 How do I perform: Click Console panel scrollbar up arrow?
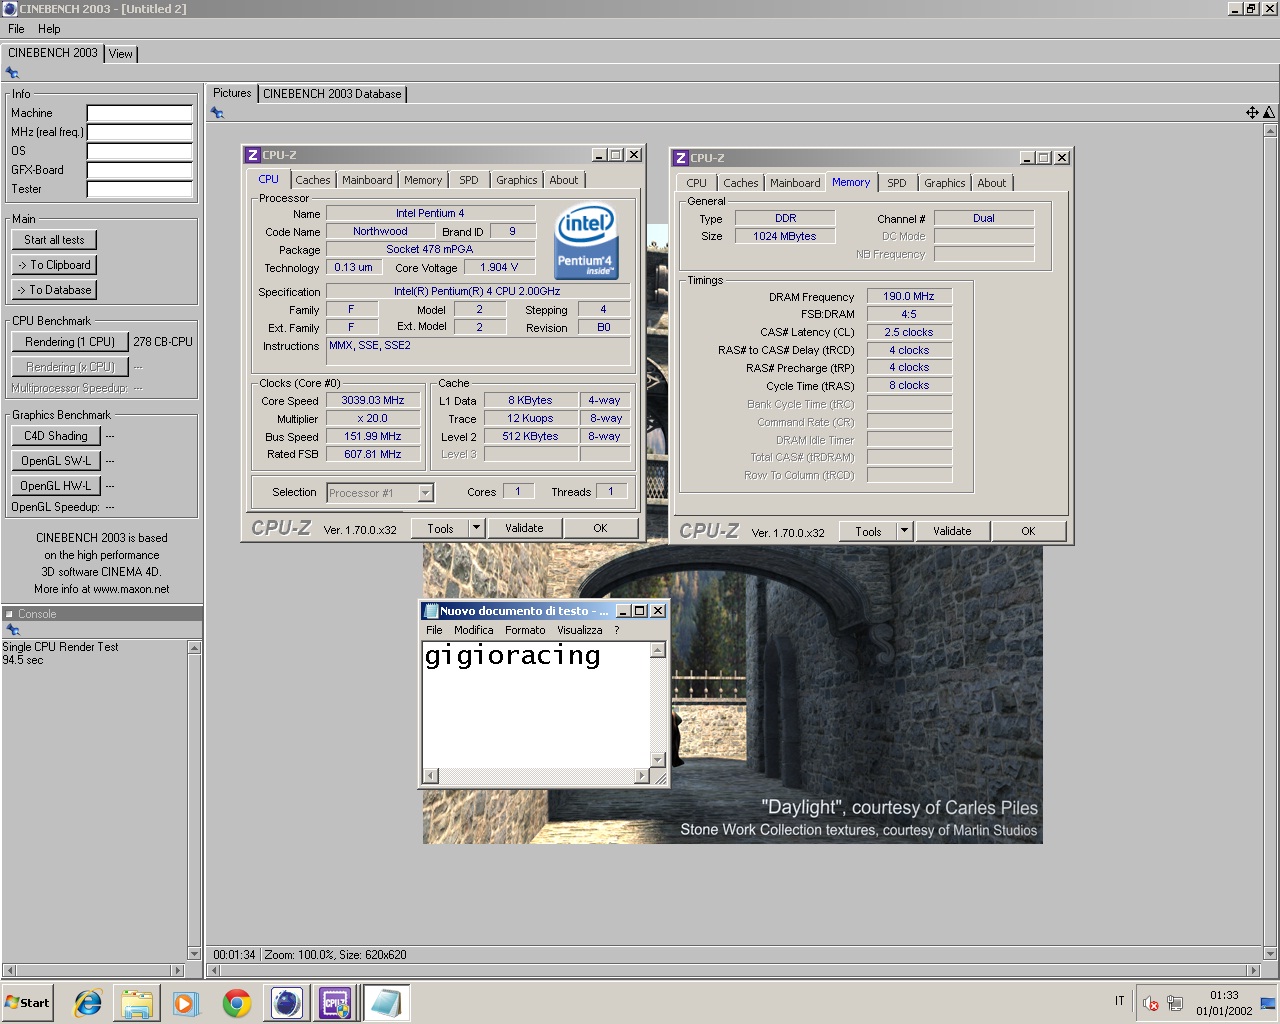(194, 648)
